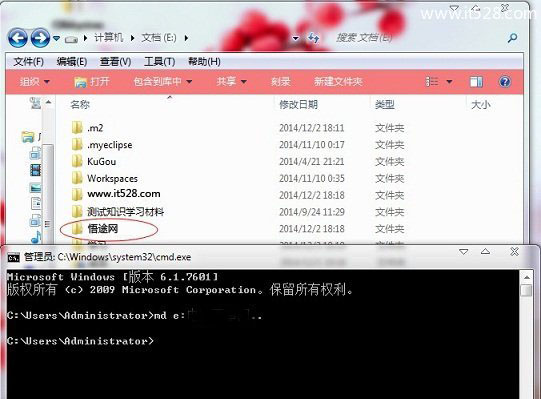Viewport: 541px width, 399px height.
Task: Open the 共享 dropdown
Action: [232, 81]
